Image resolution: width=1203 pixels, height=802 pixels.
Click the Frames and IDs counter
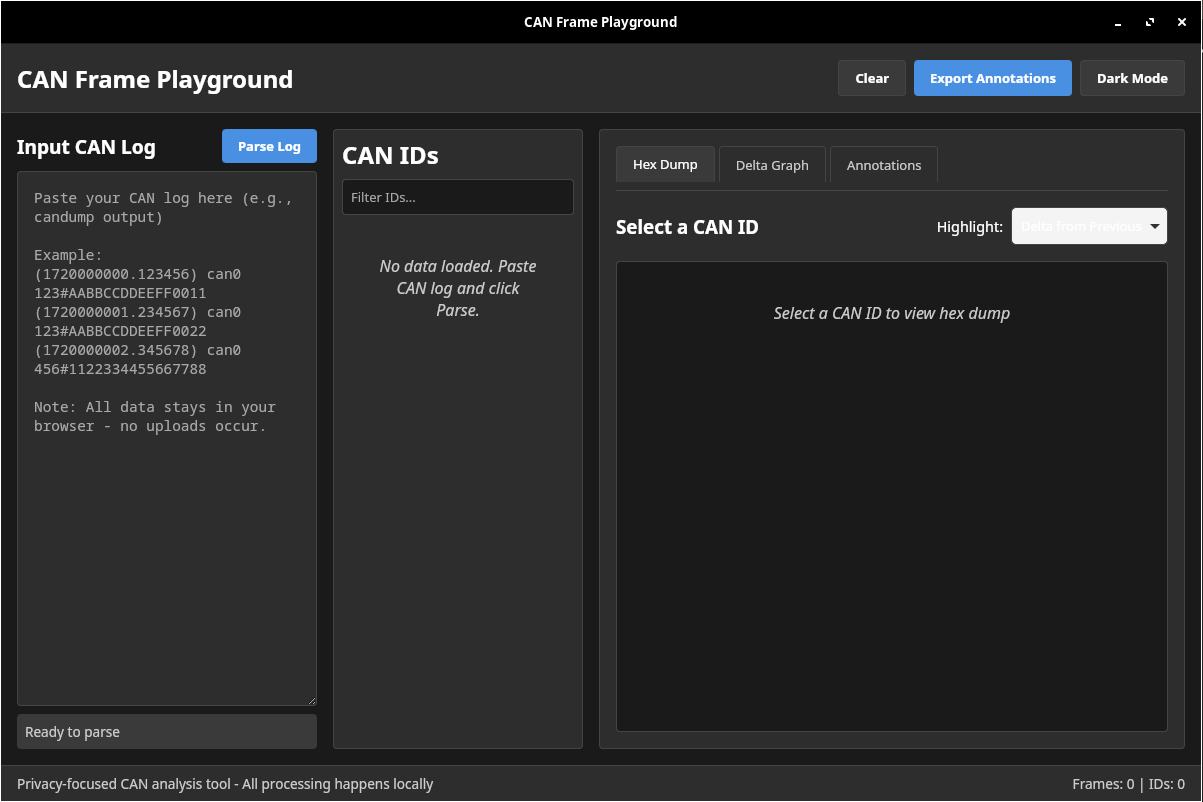pos(1128,784)
